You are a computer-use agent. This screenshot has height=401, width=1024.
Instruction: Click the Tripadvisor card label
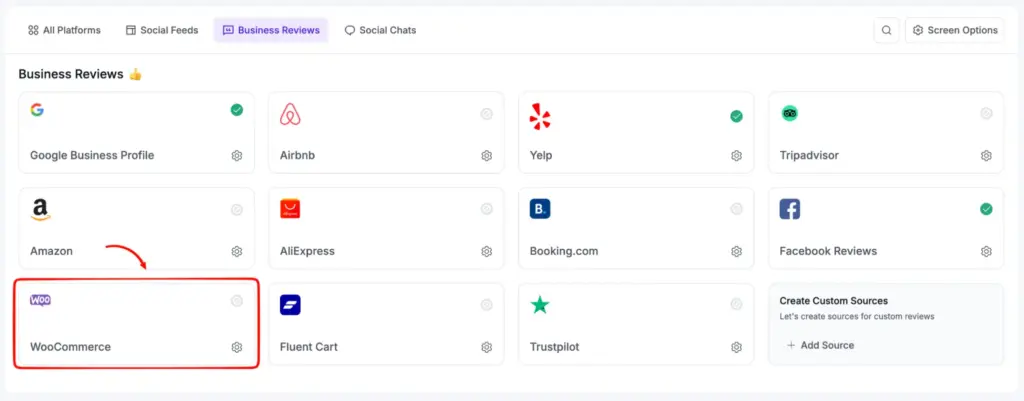(x=809, y=155)
